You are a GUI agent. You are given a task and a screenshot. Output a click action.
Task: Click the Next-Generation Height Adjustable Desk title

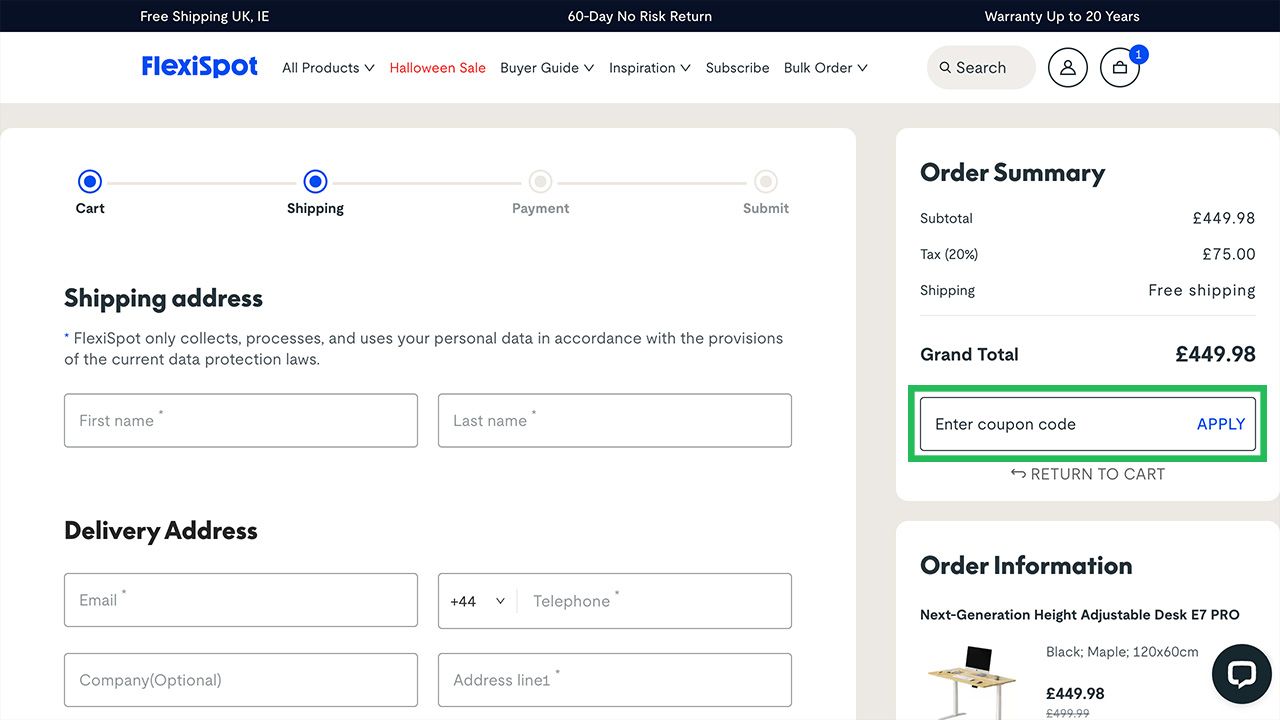click(1080, 615)
